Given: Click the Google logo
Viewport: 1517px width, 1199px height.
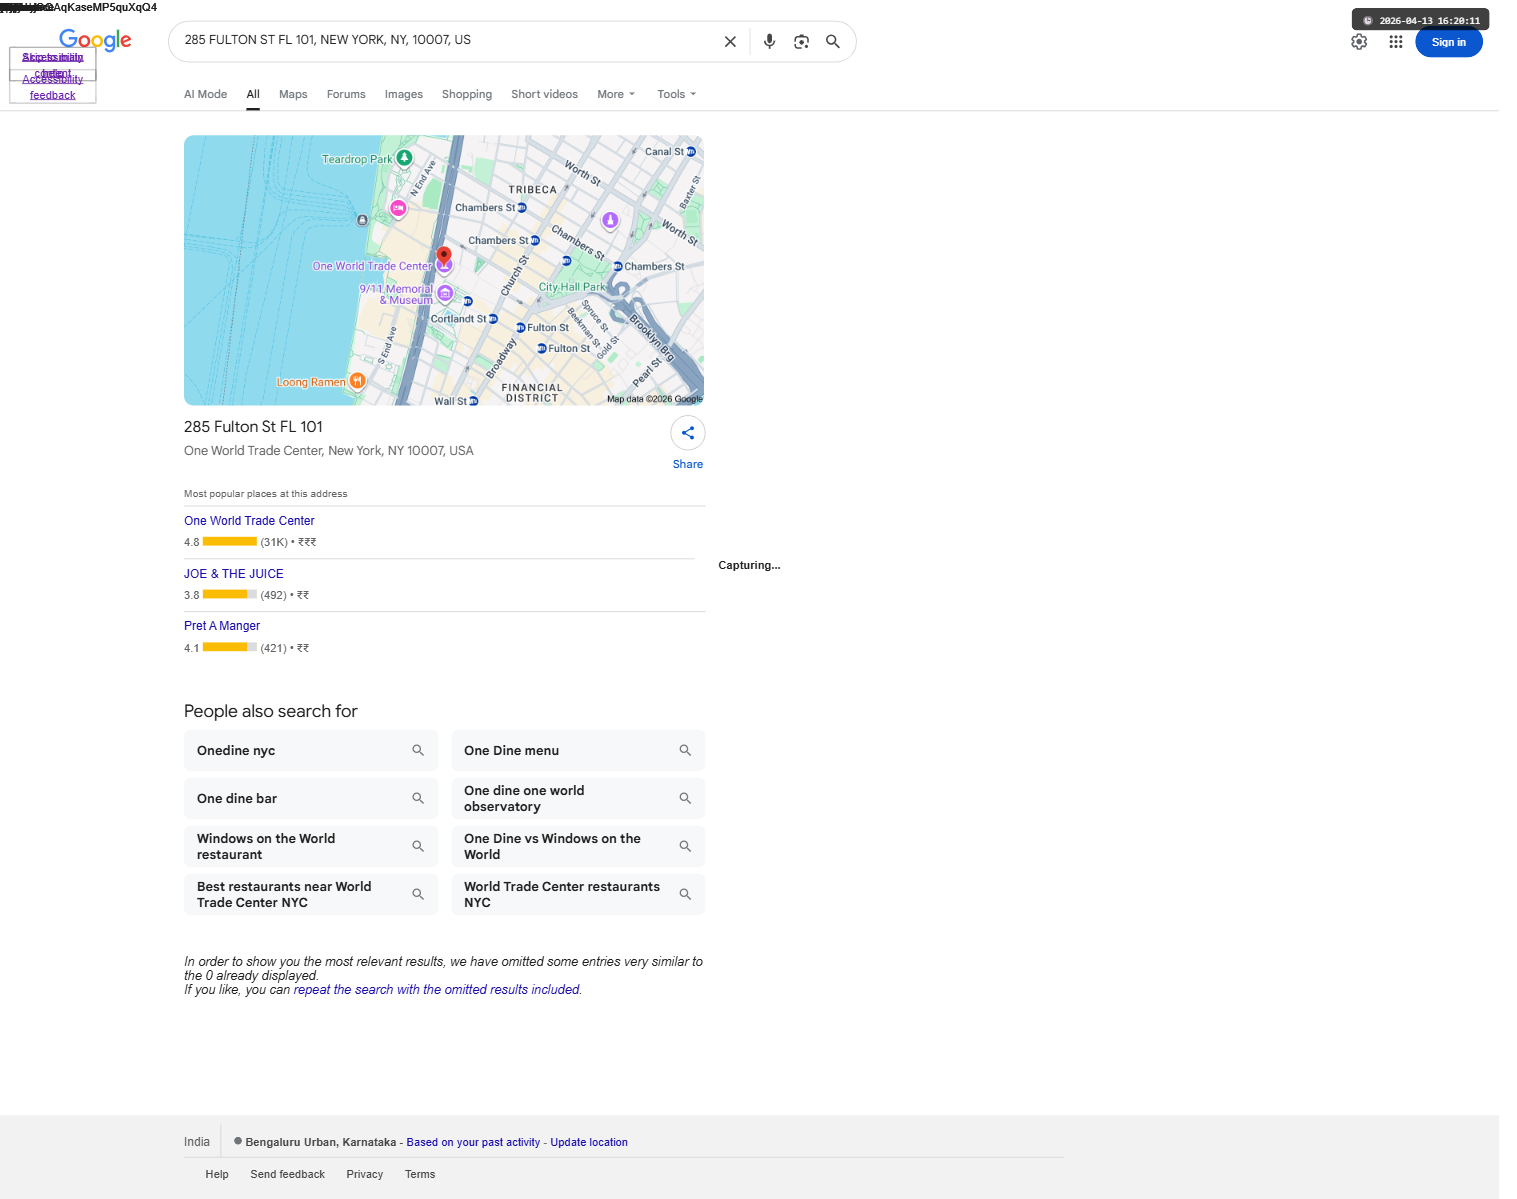Looking at the screenshot, I should [x=95, y=40].
